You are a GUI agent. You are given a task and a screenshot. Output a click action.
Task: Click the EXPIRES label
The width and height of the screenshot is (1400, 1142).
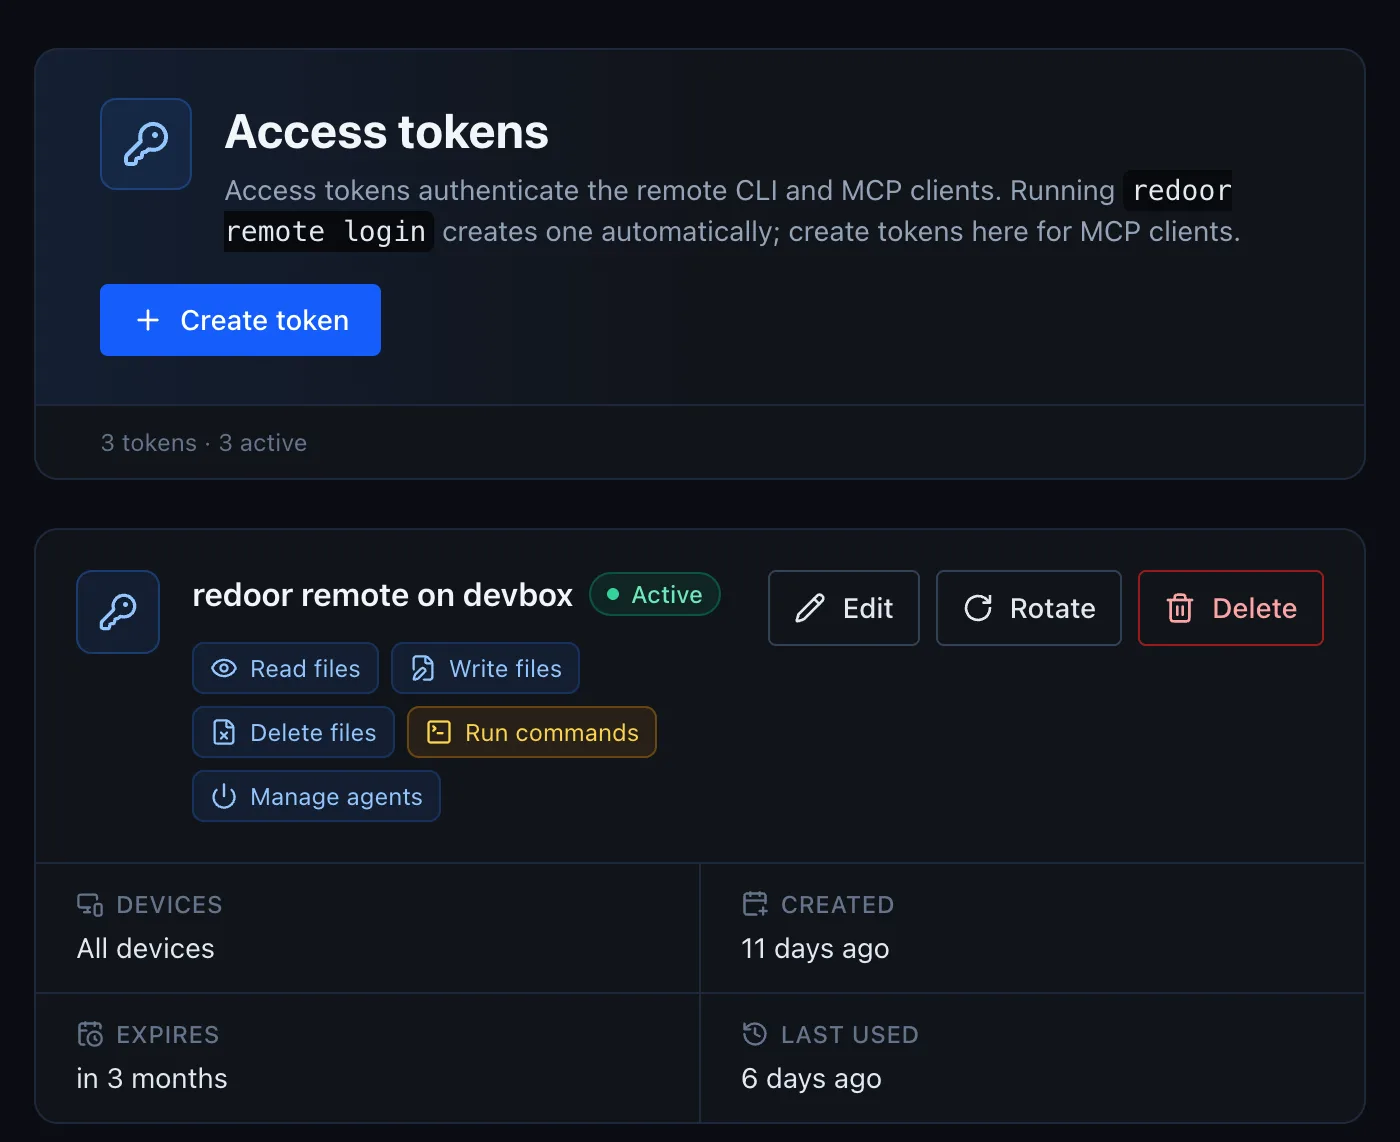[x=167, y=1035]
